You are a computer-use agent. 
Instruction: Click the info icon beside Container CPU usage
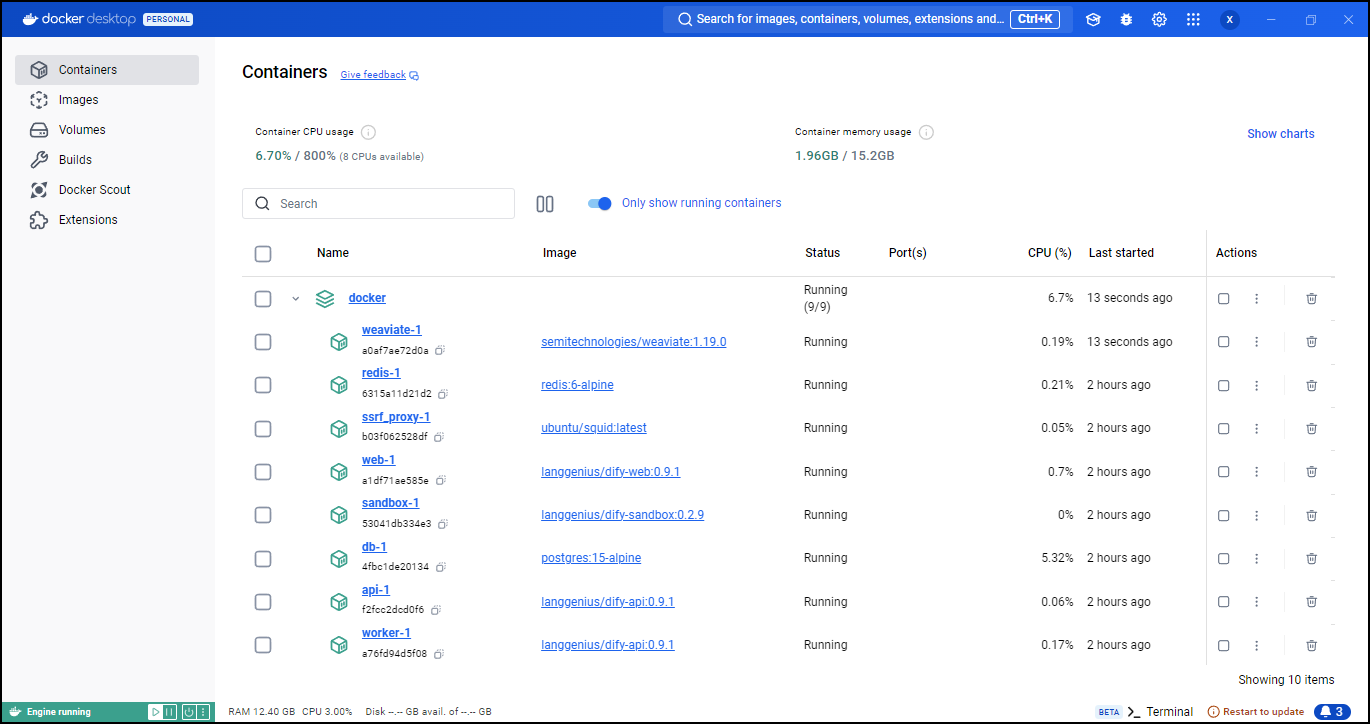(x=368, y=132)
